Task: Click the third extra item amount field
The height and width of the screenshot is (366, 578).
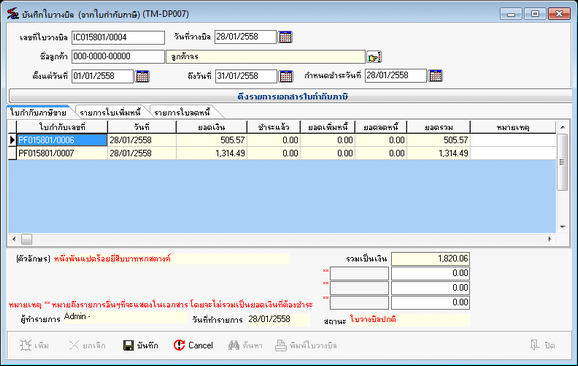Action: click(x=430, y=303)
